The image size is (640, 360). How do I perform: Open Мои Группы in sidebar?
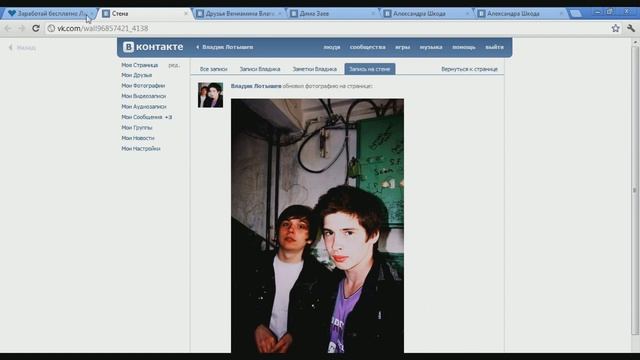(137, 128)
